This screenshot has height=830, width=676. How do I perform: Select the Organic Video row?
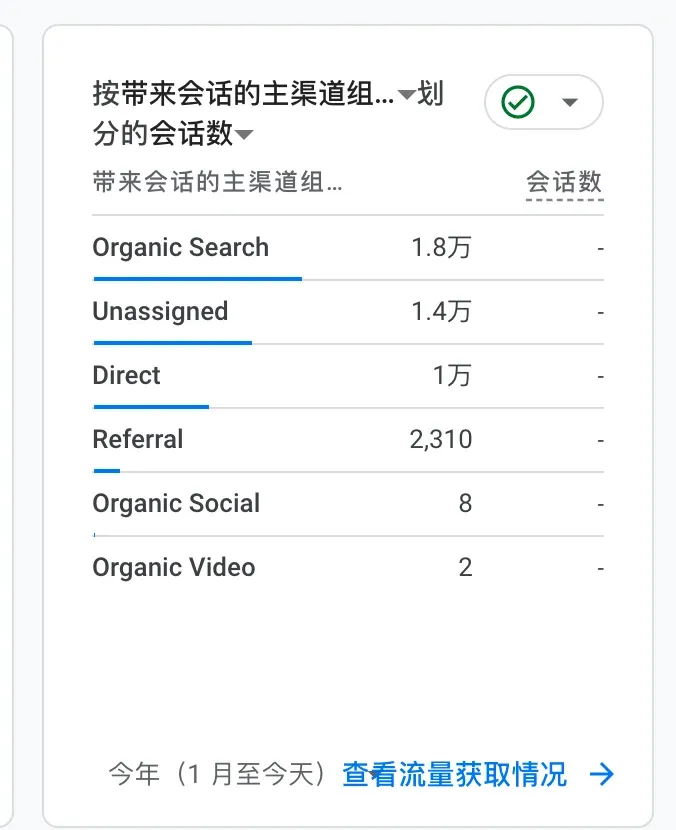pos(174,567)
